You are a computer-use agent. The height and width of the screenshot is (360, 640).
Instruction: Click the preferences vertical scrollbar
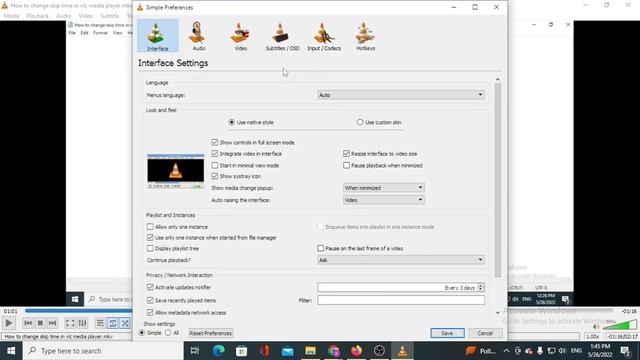click(x=498, y=180)
